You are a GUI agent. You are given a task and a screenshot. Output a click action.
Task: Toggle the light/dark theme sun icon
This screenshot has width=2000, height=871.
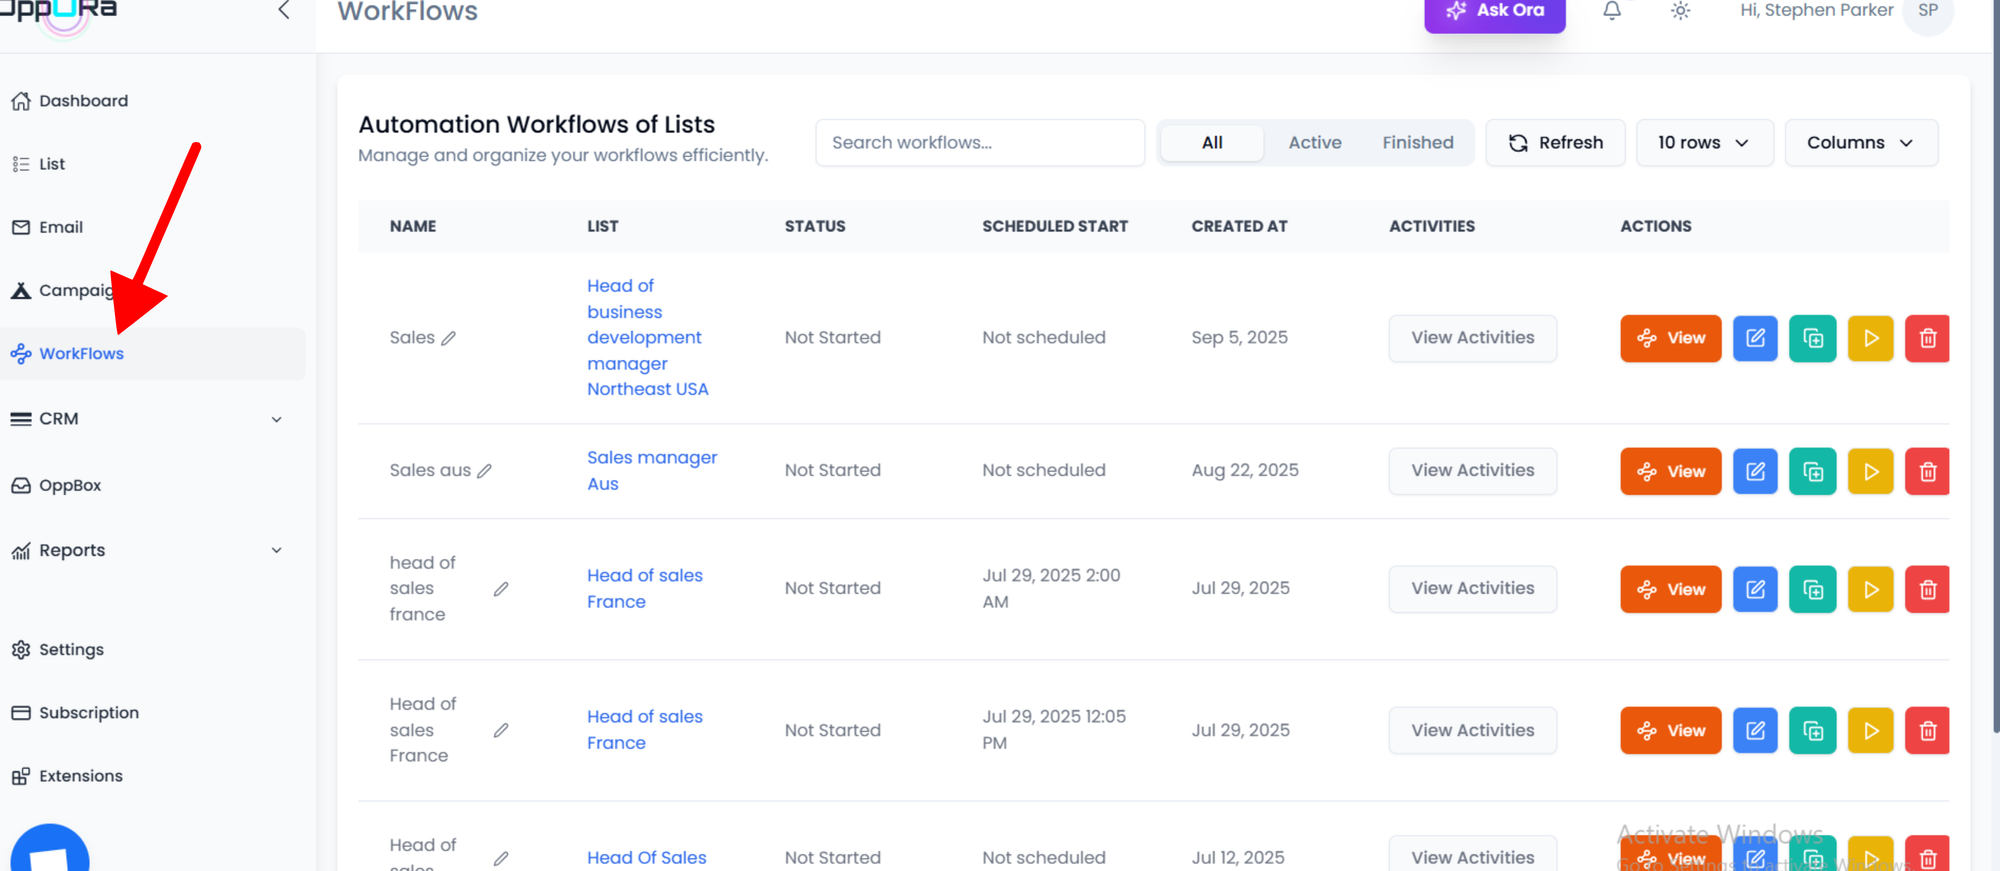point(1680,11)
